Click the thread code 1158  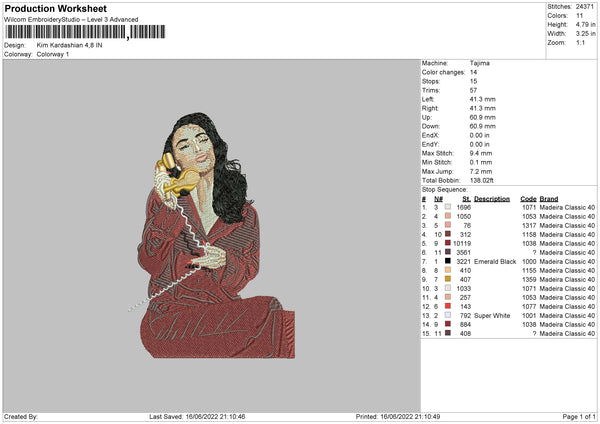click(x=529, y=235)
